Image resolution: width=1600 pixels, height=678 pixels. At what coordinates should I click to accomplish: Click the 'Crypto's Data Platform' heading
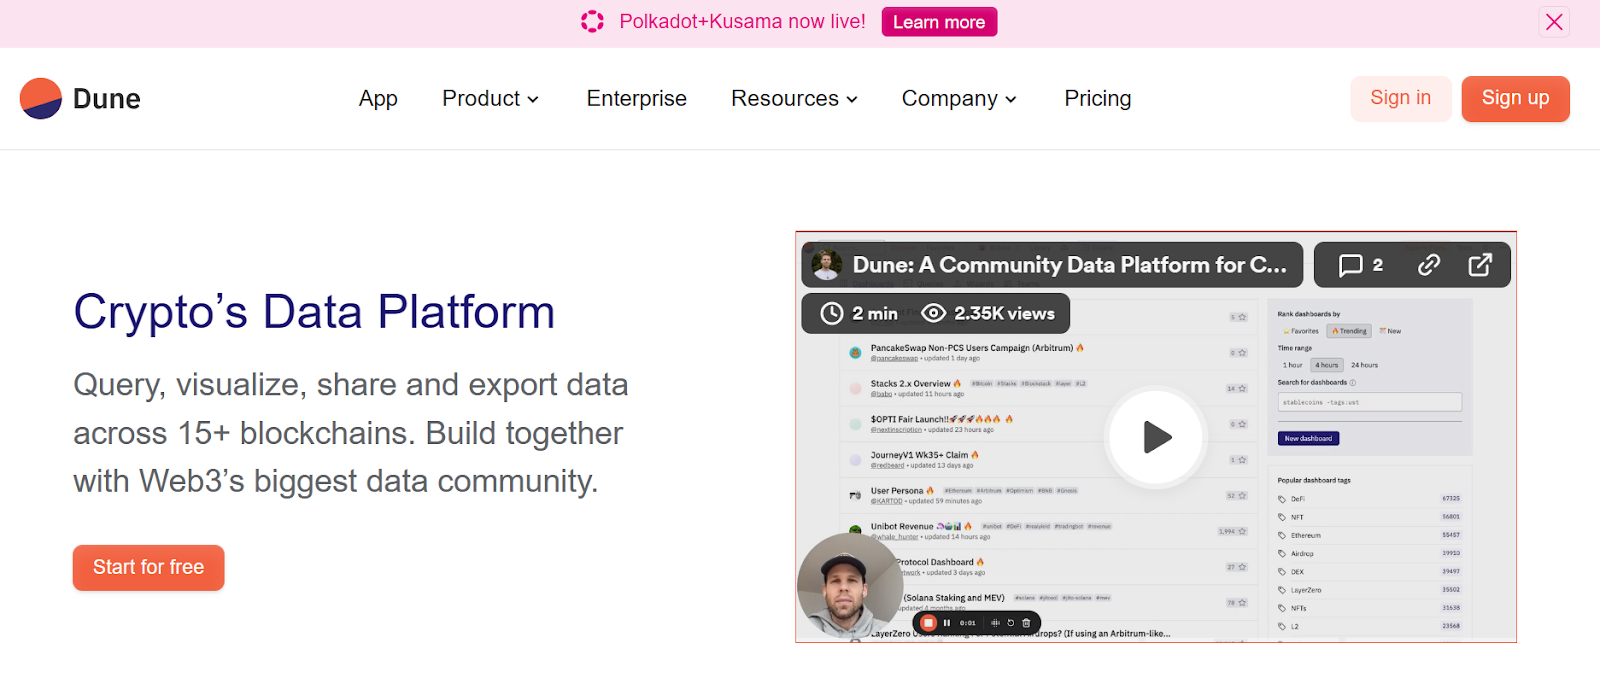(x=314, y=311)
